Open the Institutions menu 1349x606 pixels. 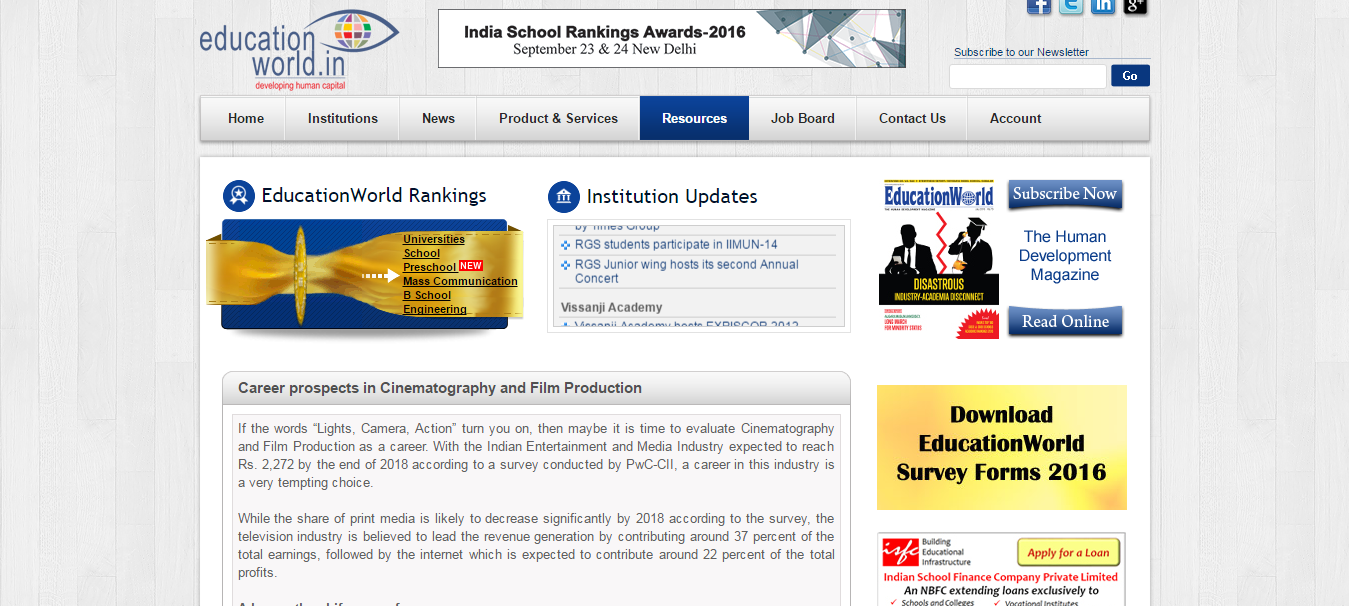tap(343, 118)
